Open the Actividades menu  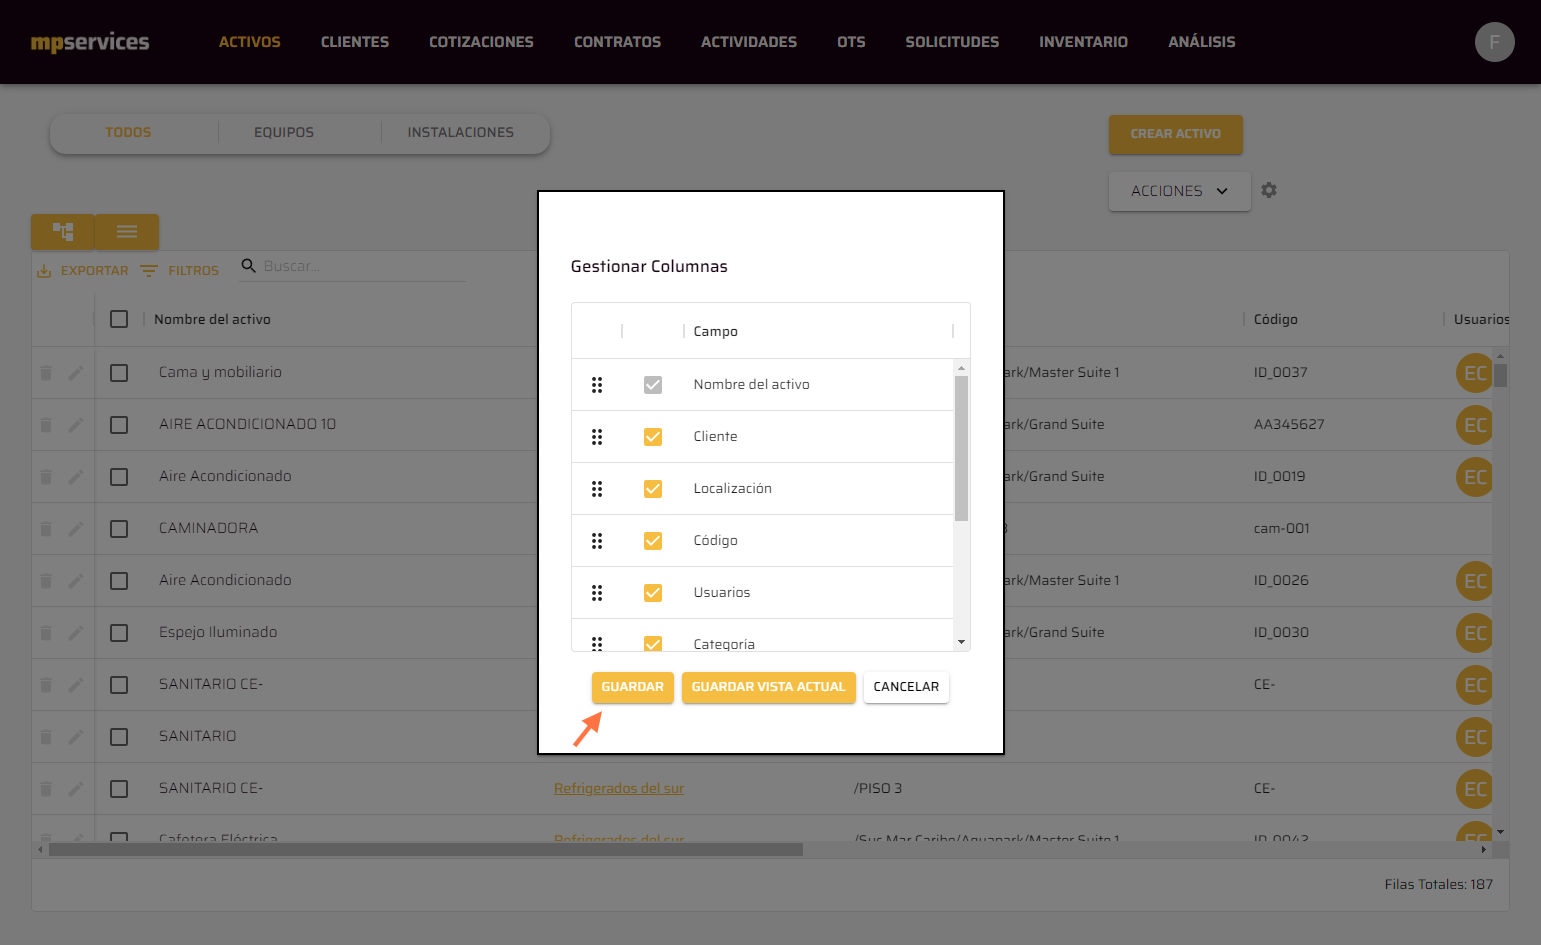click(x=749, y=42)
